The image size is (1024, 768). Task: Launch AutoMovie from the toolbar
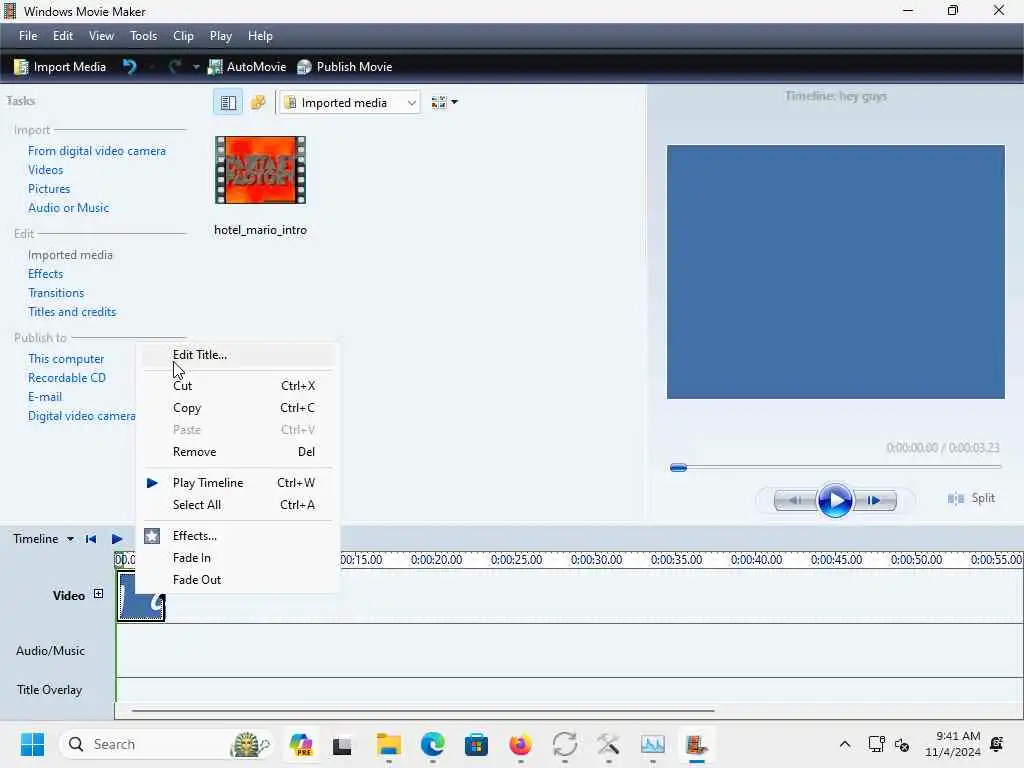[247, 67]
